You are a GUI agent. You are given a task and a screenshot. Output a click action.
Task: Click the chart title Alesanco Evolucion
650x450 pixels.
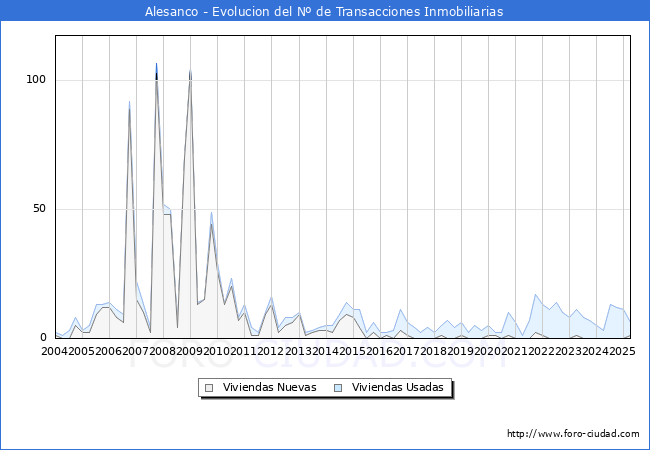(324, 11)
